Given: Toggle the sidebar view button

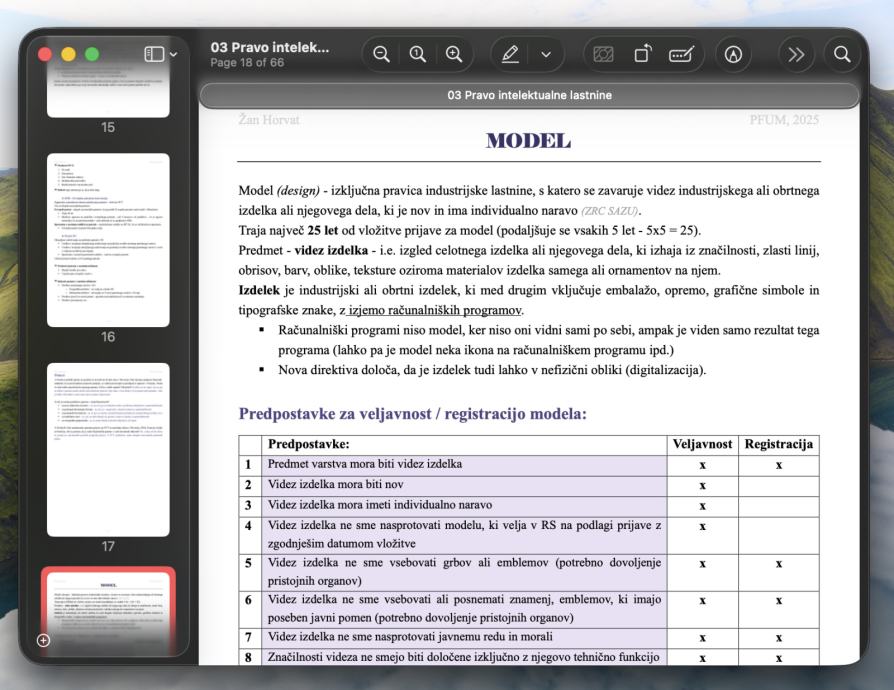Looking at the screenshot, I should coord(154,54).
